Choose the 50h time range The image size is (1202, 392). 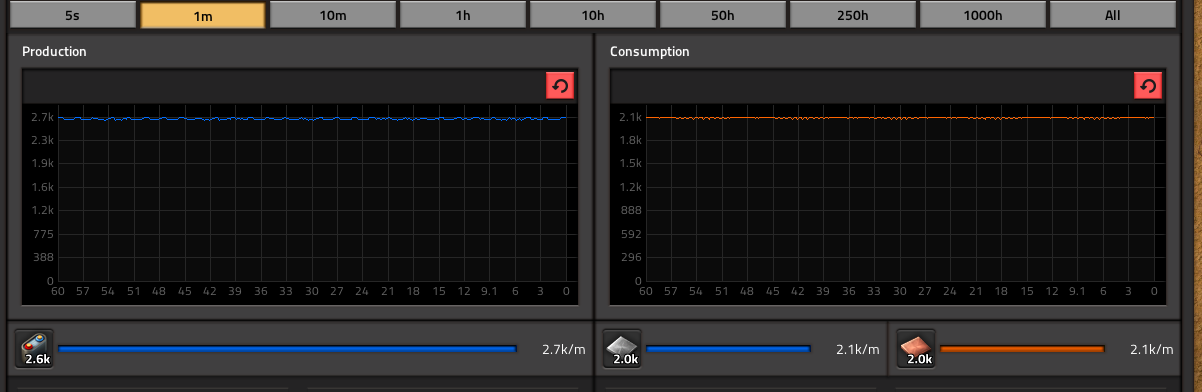(722, 15)
